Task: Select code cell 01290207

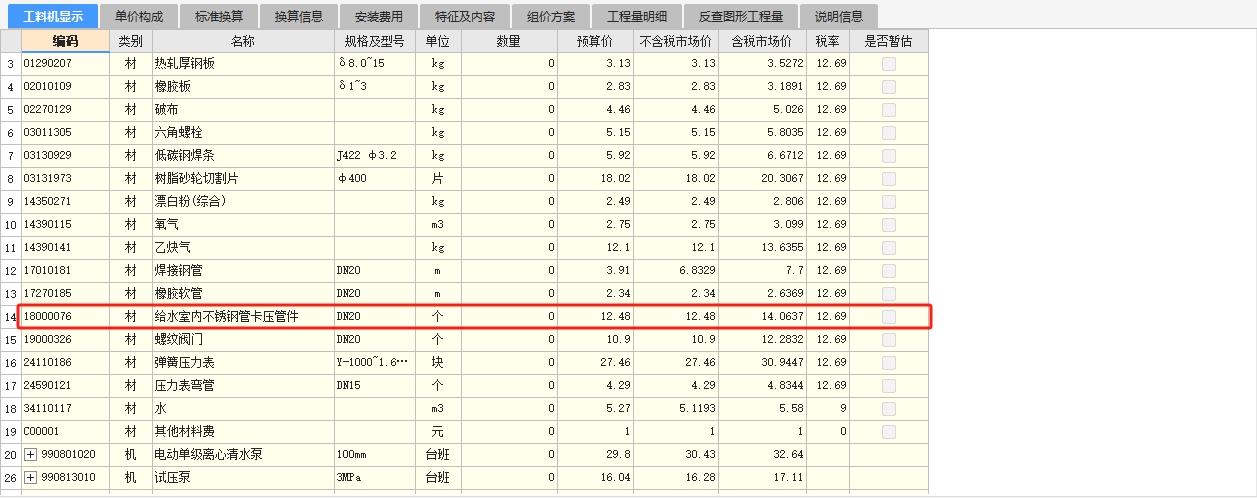Action: pos(65,63)
